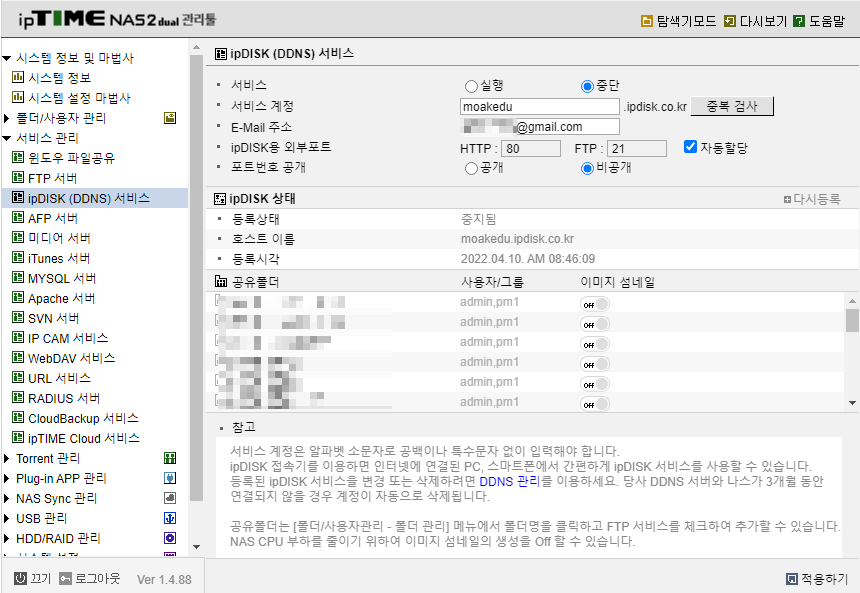Select the 실행 service radio button

click(471, 86)
